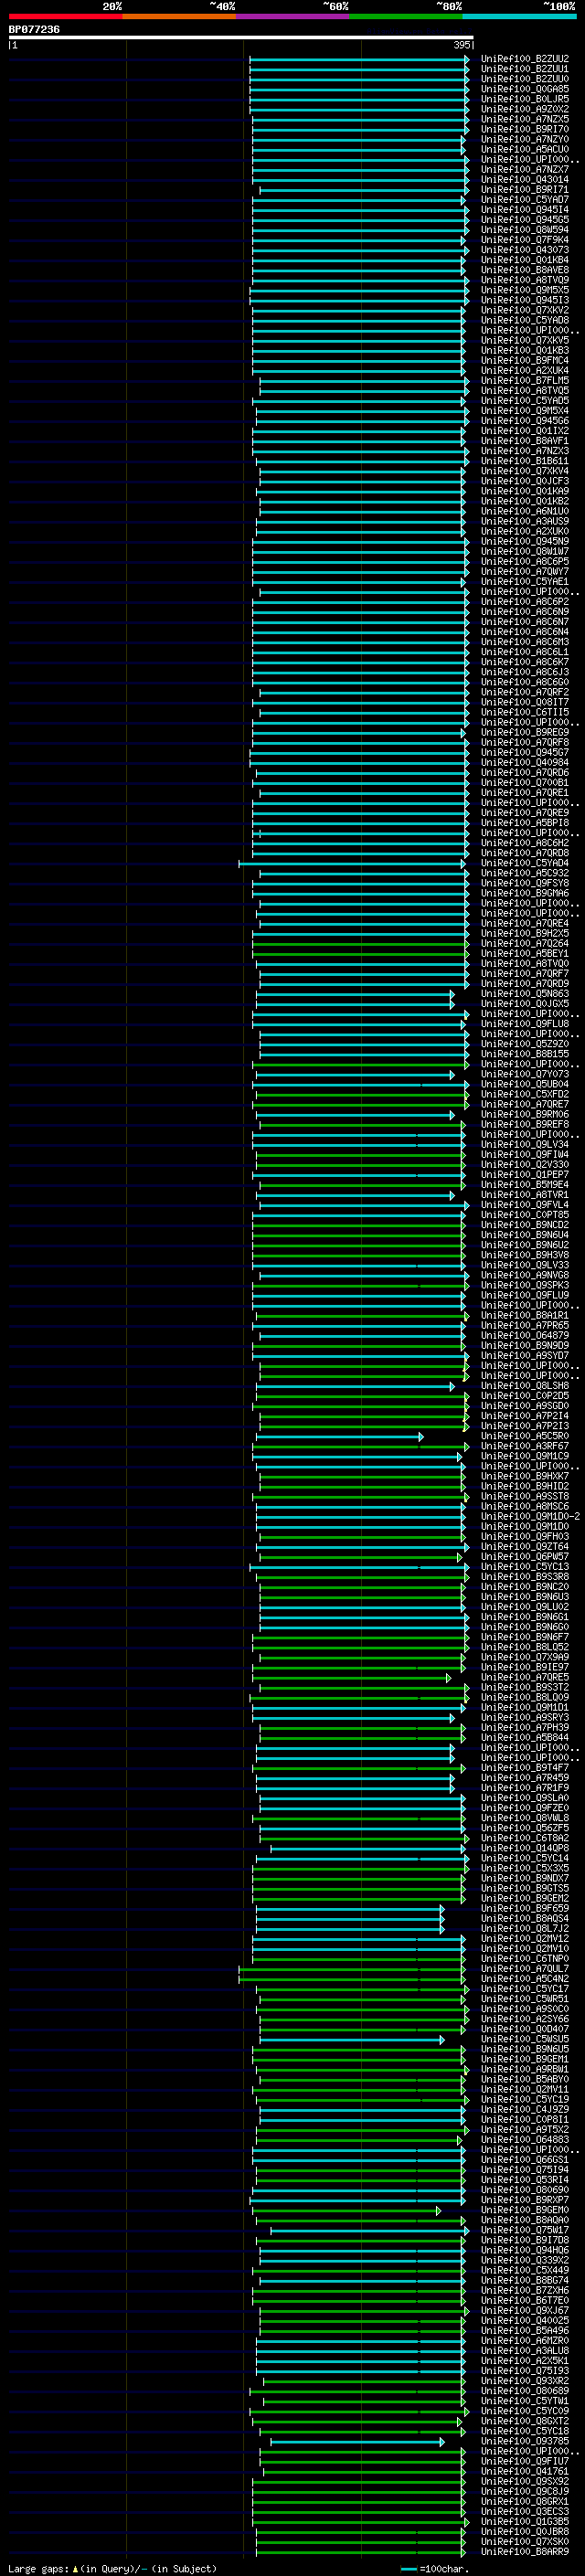Click hit label UniRef100_B9FMC4
The image size is (585, 2576).
525,360
